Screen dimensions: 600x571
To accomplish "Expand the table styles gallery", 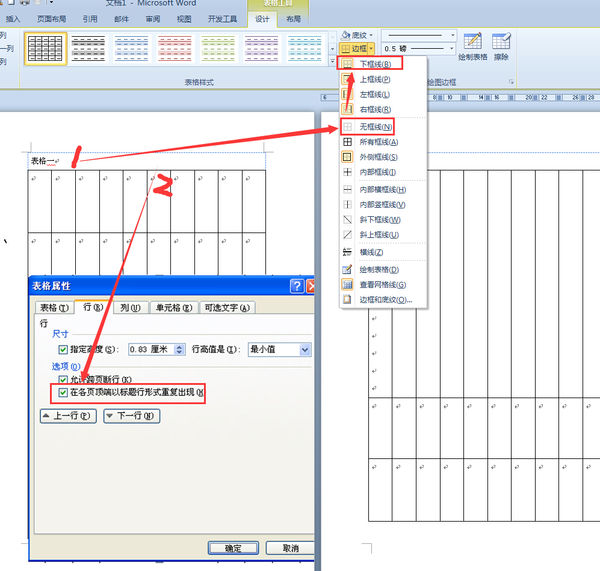I will point(332,61).
